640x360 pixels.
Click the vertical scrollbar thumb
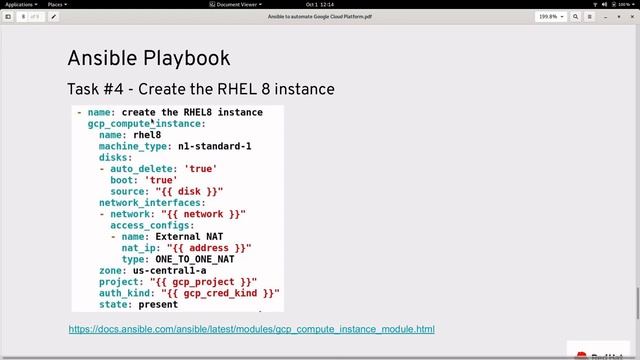coord(637,303)
